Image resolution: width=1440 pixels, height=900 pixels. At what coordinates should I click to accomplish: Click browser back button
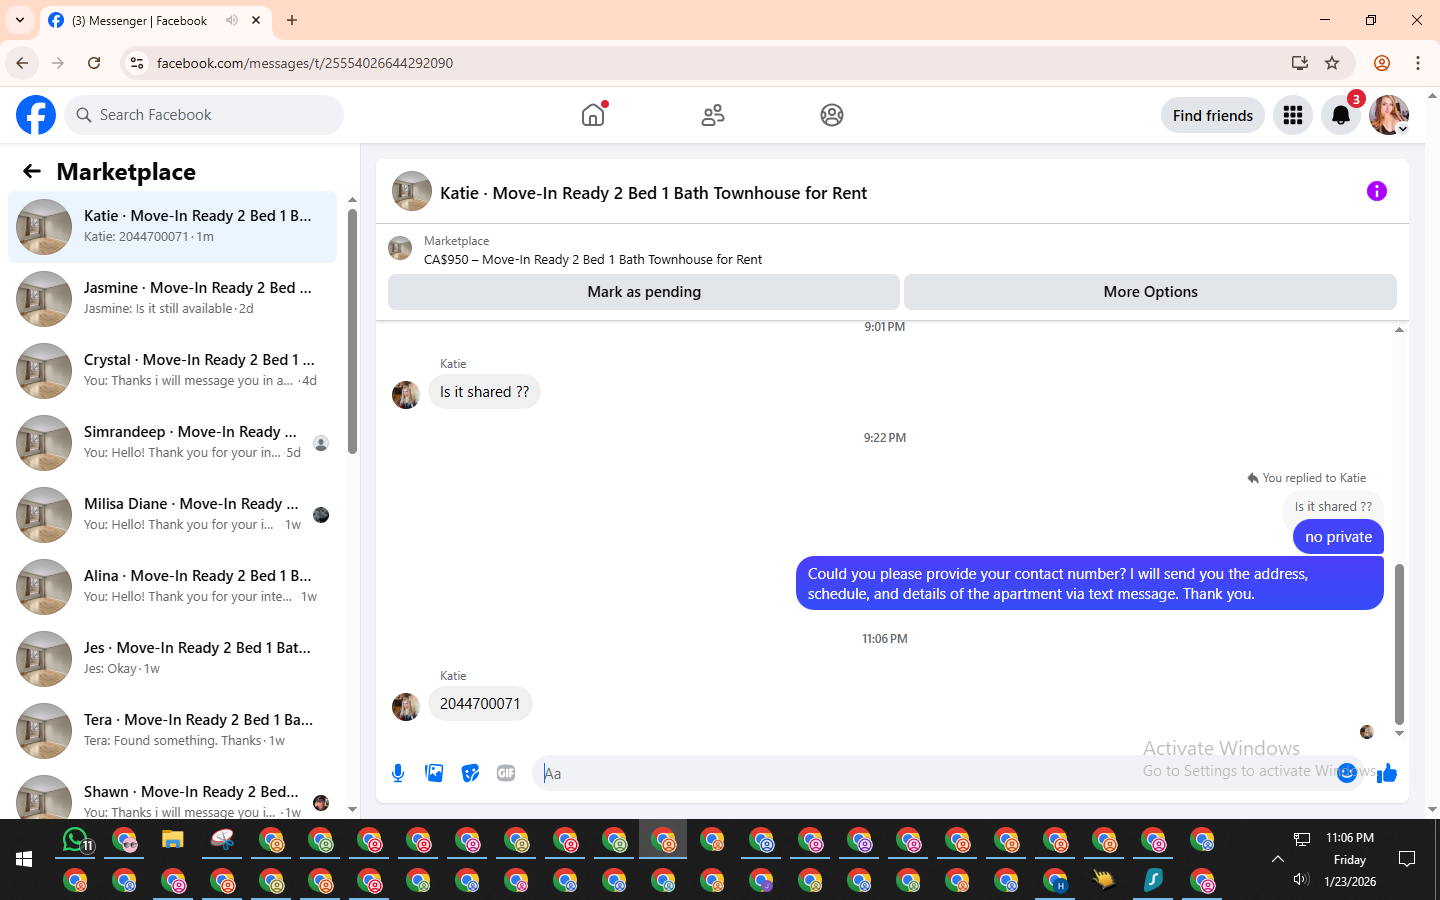(22, 63)
